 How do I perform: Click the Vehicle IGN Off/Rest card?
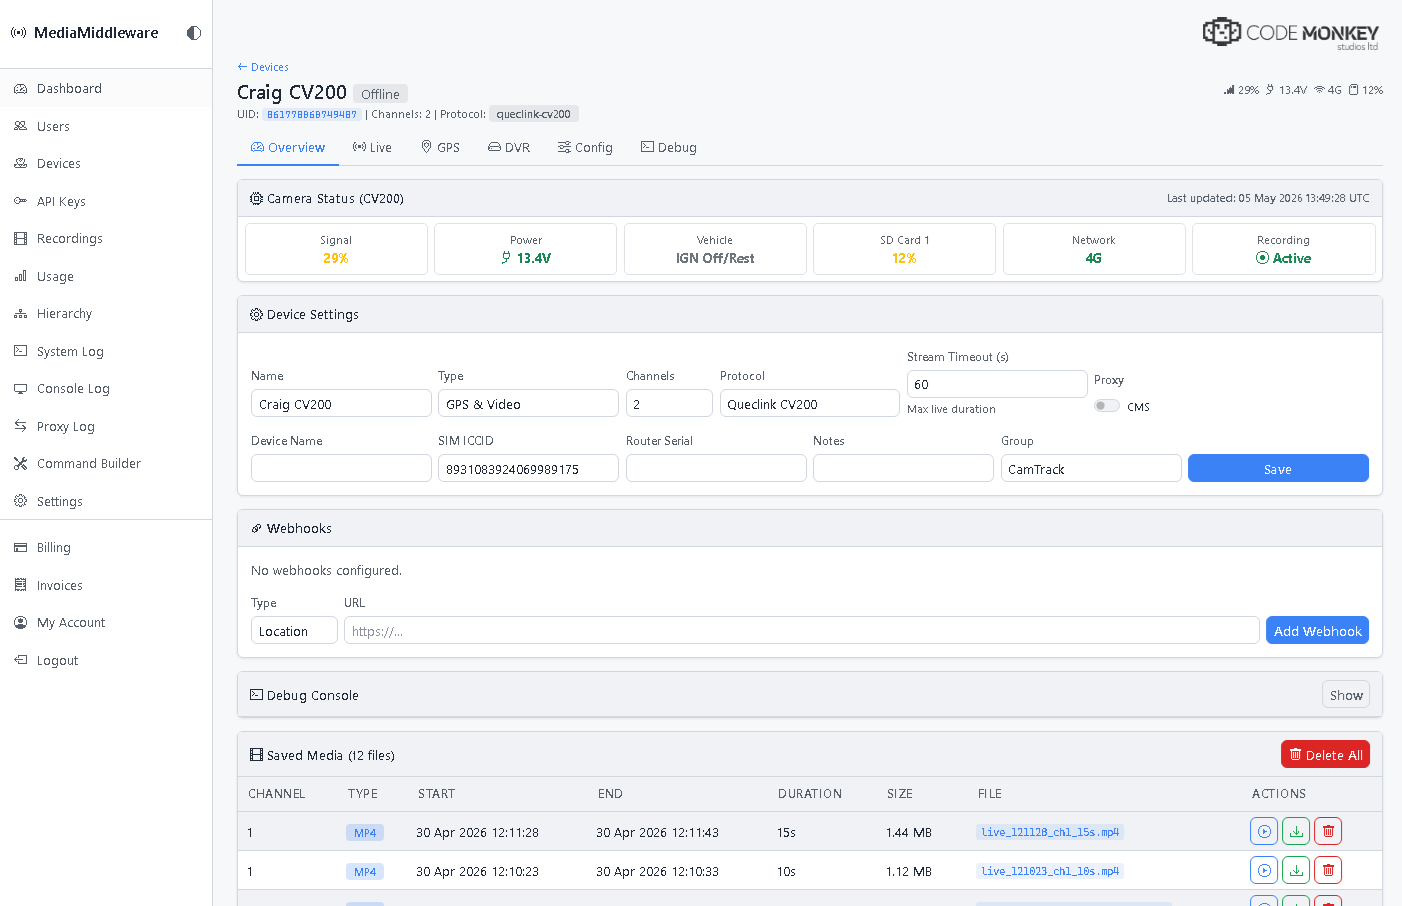(715, 249)
